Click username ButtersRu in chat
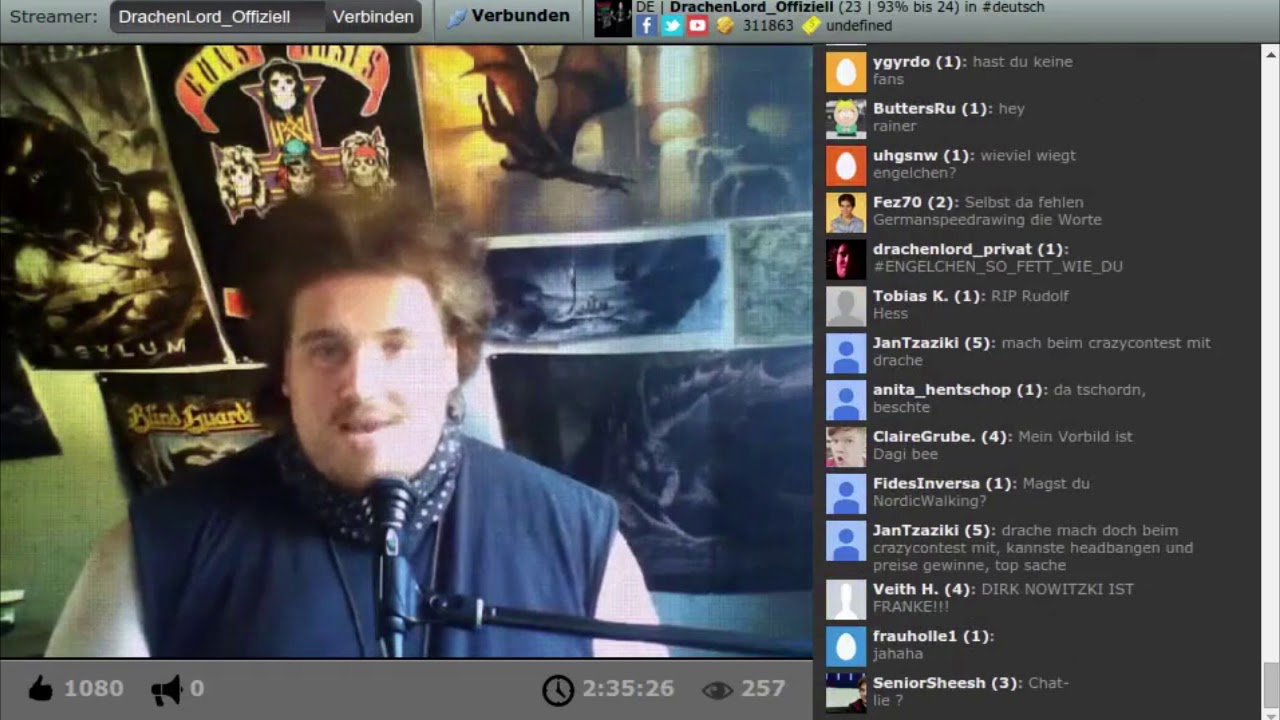Image resolution: width=1280 pixels, height=720 pixels. point(914,109)
